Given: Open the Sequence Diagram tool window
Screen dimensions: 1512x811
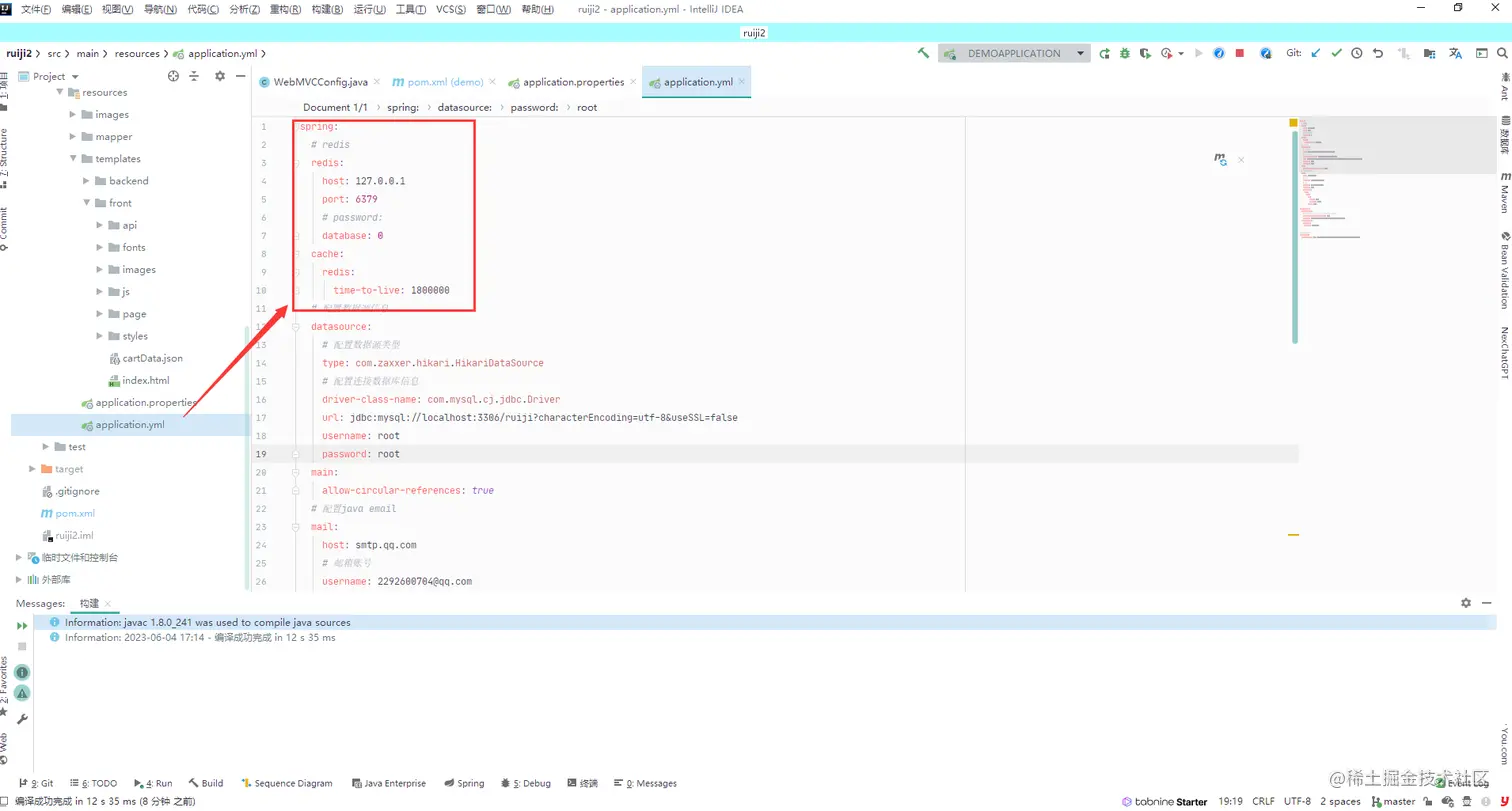Looking at the screenshot, I should pyautogui.click(x=287, y=783).
